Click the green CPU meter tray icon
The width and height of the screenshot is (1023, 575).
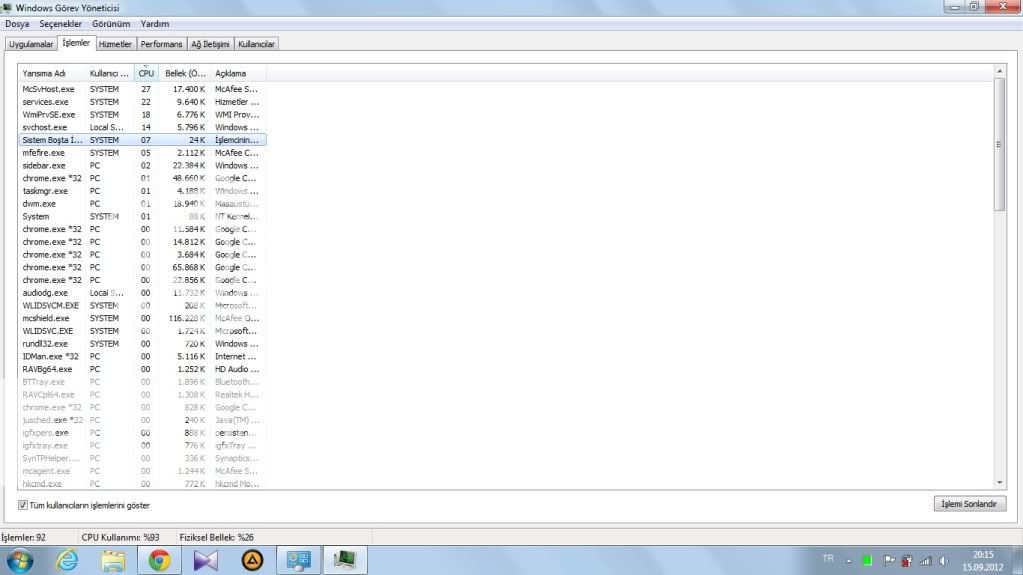[x=867, y=561]
